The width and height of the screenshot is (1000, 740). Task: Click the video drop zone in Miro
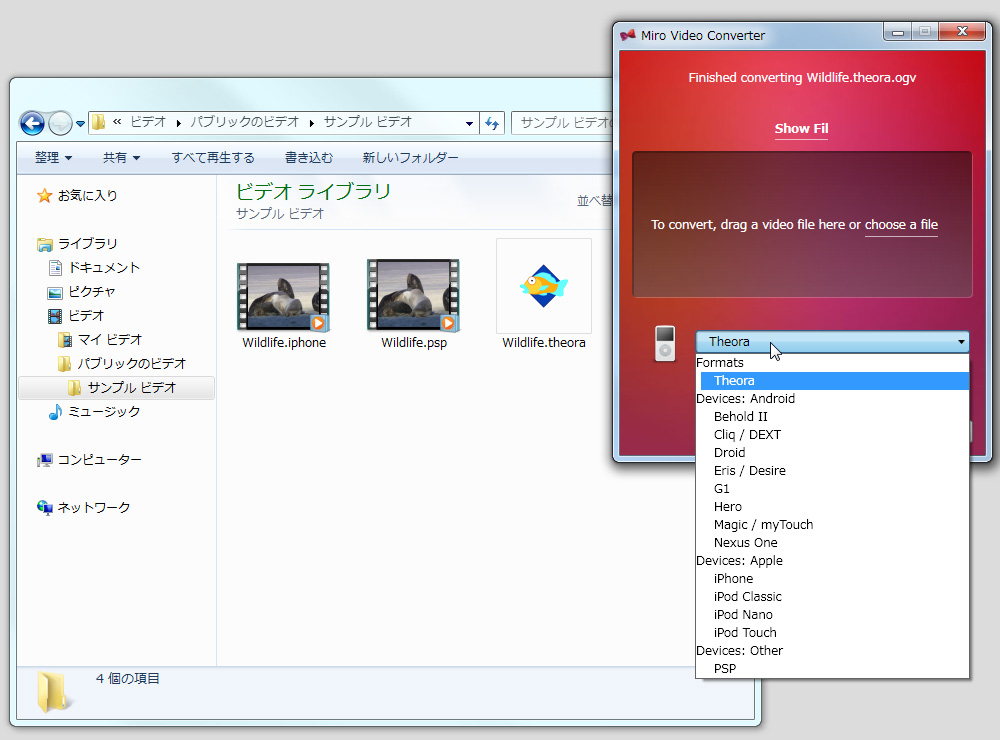point(802,225)
